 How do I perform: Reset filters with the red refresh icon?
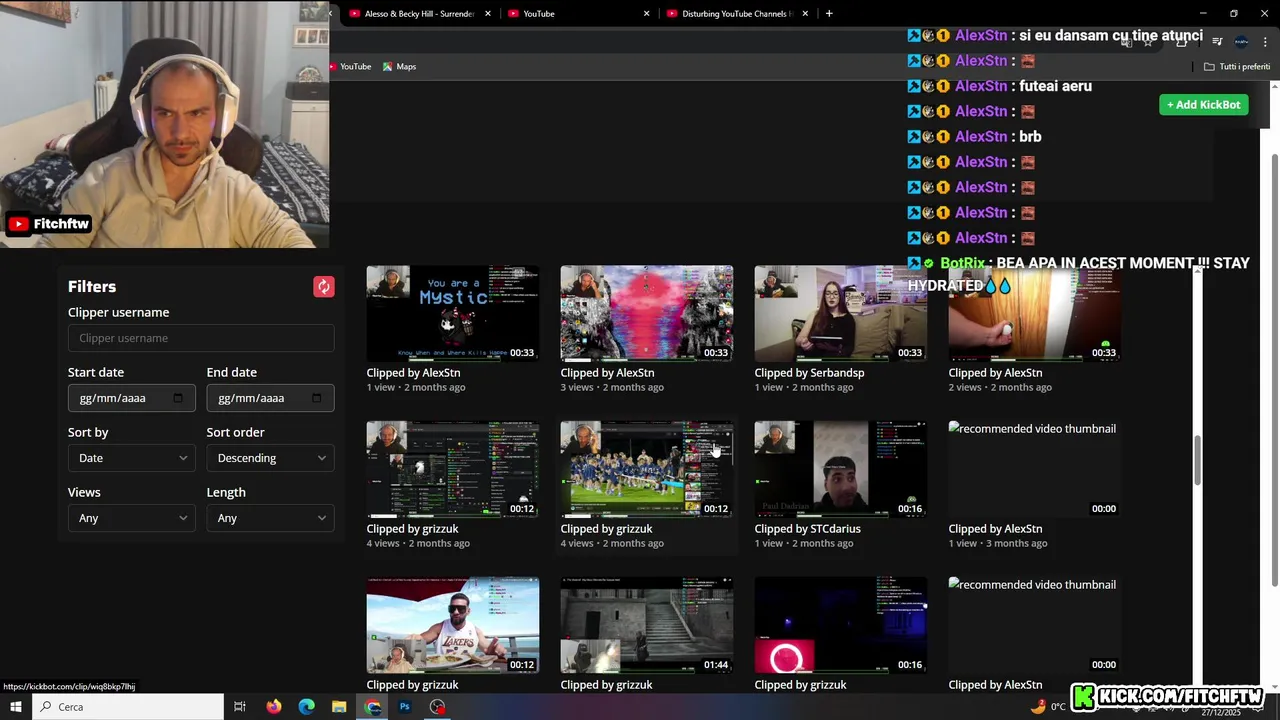click(x=323, y=287)
